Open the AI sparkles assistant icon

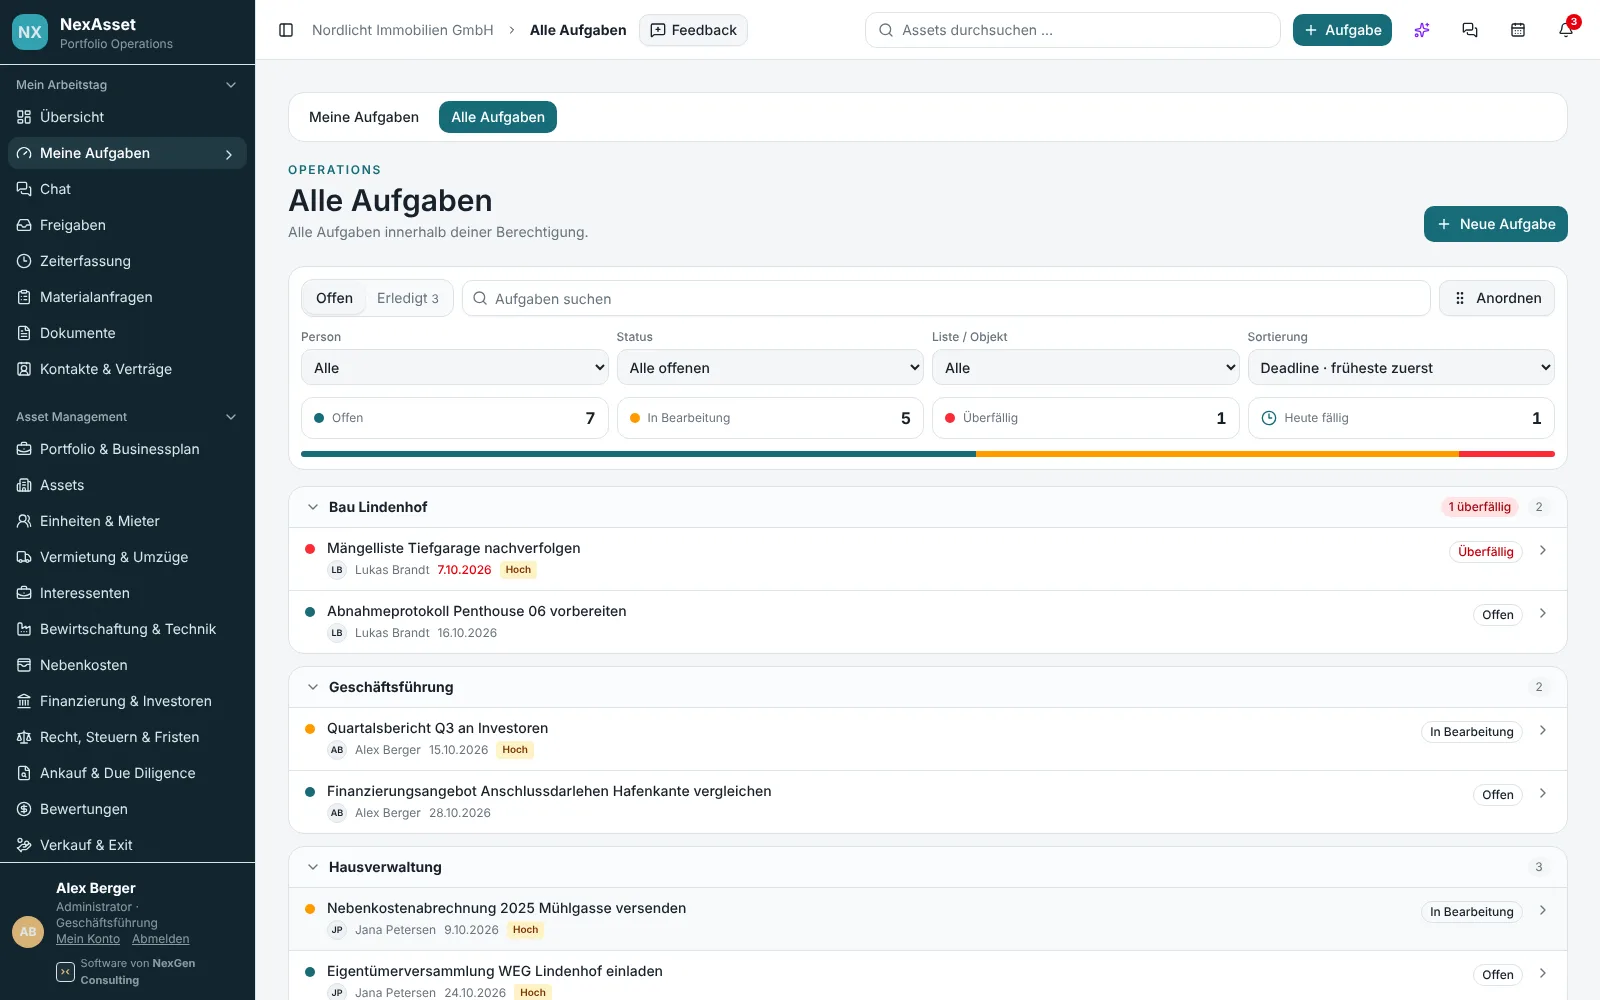[x=1422, y=30]
